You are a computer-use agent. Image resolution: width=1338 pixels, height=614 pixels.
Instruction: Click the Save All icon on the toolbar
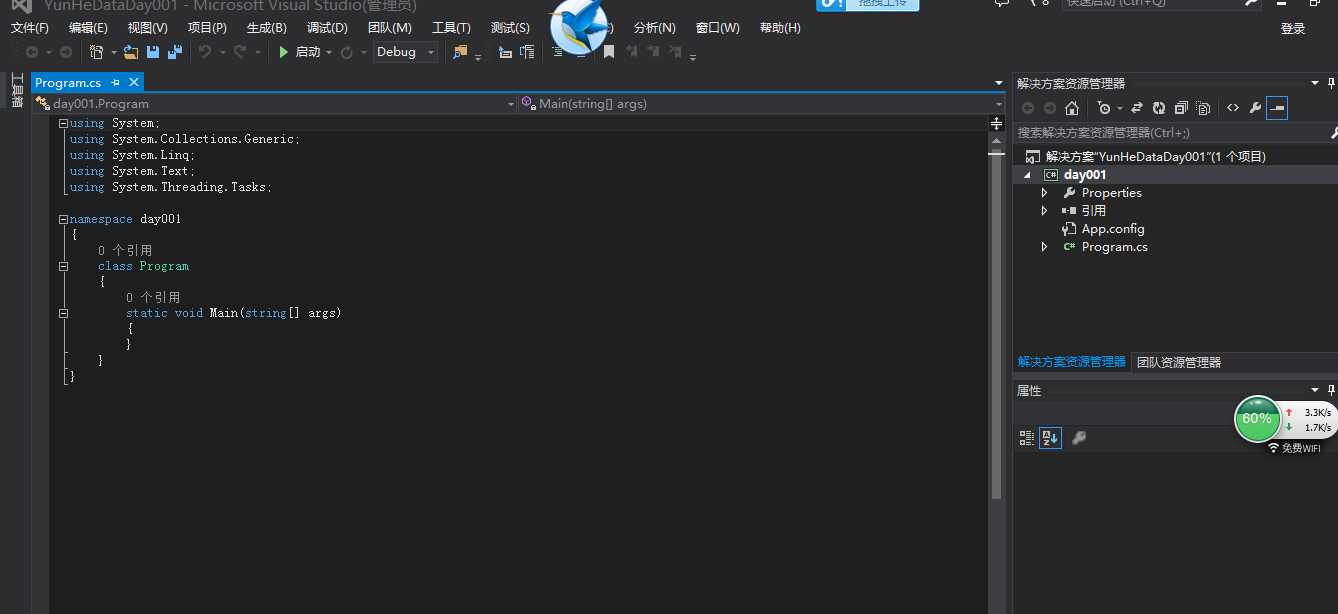click(x=174, y=51)
